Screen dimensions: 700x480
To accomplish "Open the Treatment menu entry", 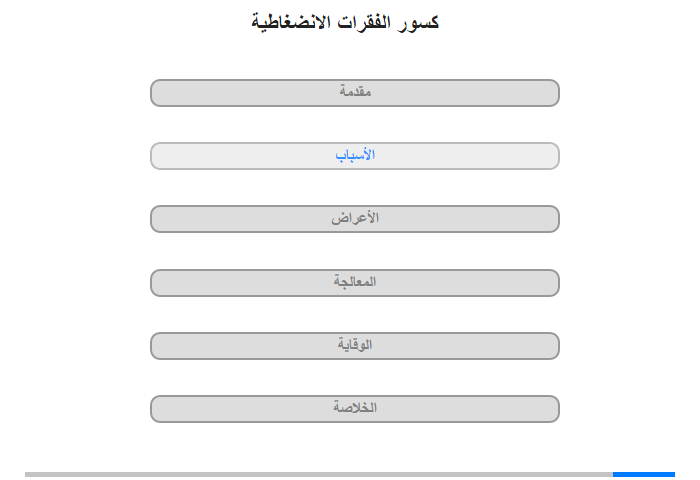I will [354, 283].
